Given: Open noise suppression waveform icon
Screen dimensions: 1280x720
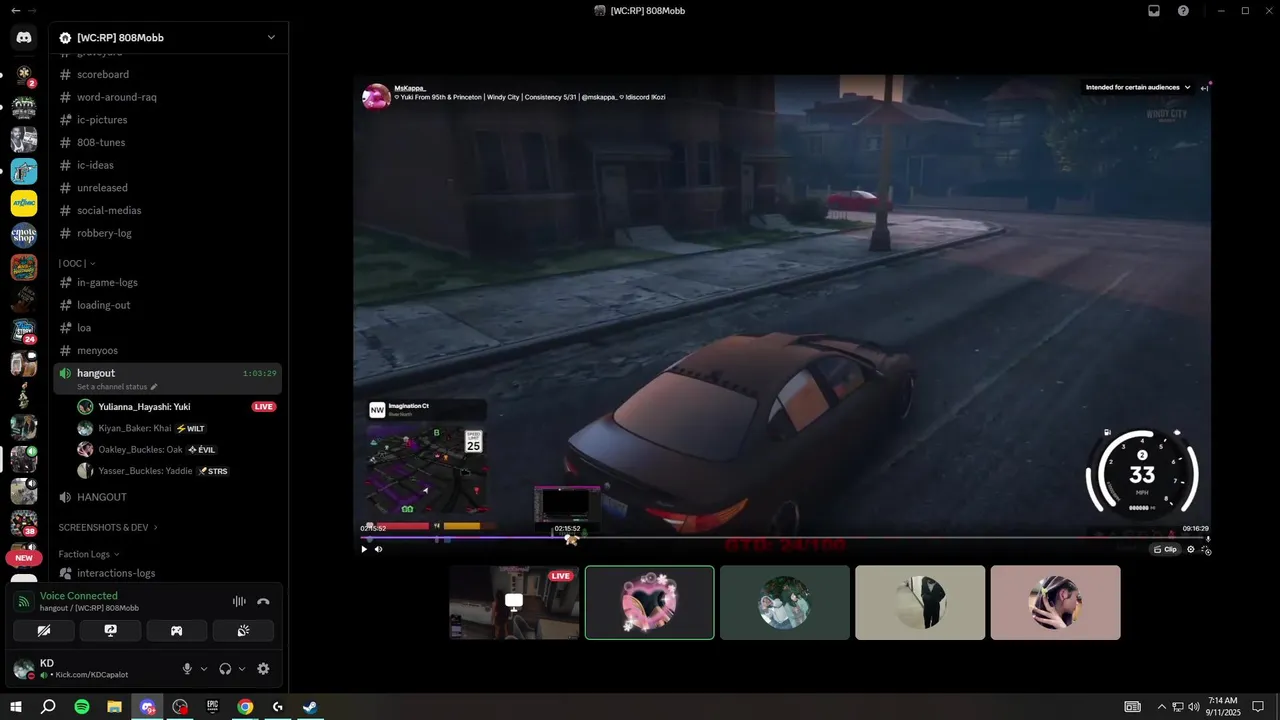Looking at the screenshot, I should (239, 601).
